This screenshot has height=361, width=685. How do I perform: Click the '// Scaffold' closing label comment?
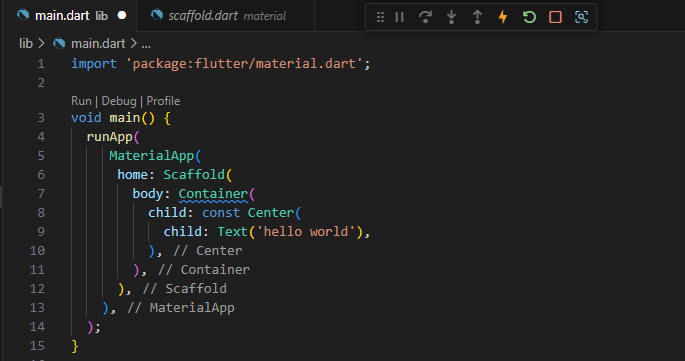[x=185, y=289]
